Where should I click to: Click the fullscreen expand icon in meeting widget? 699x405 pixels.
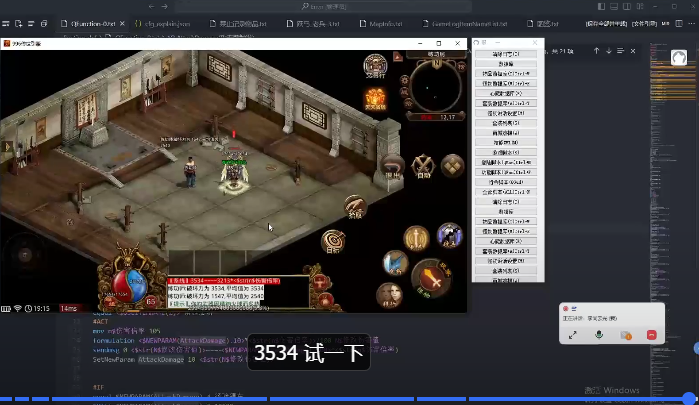pos(573,335)
